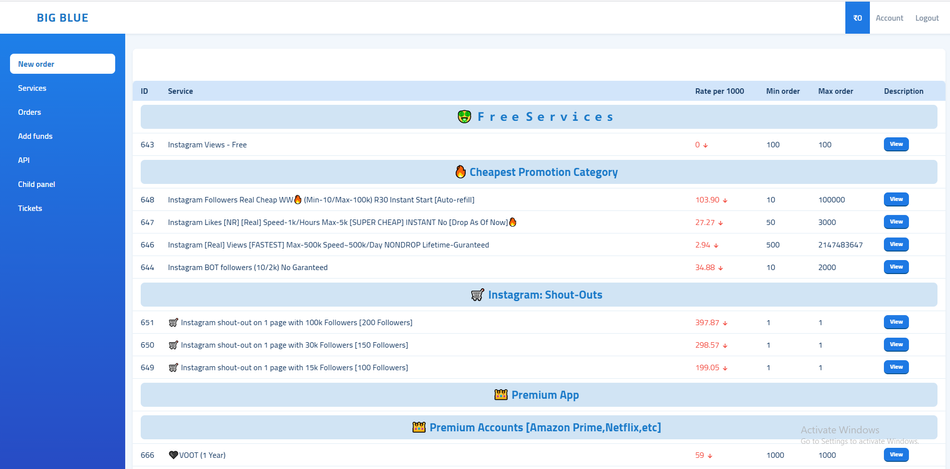Click the emoji icon beside Free Services heading
The image size is (950, 469).
464,117
